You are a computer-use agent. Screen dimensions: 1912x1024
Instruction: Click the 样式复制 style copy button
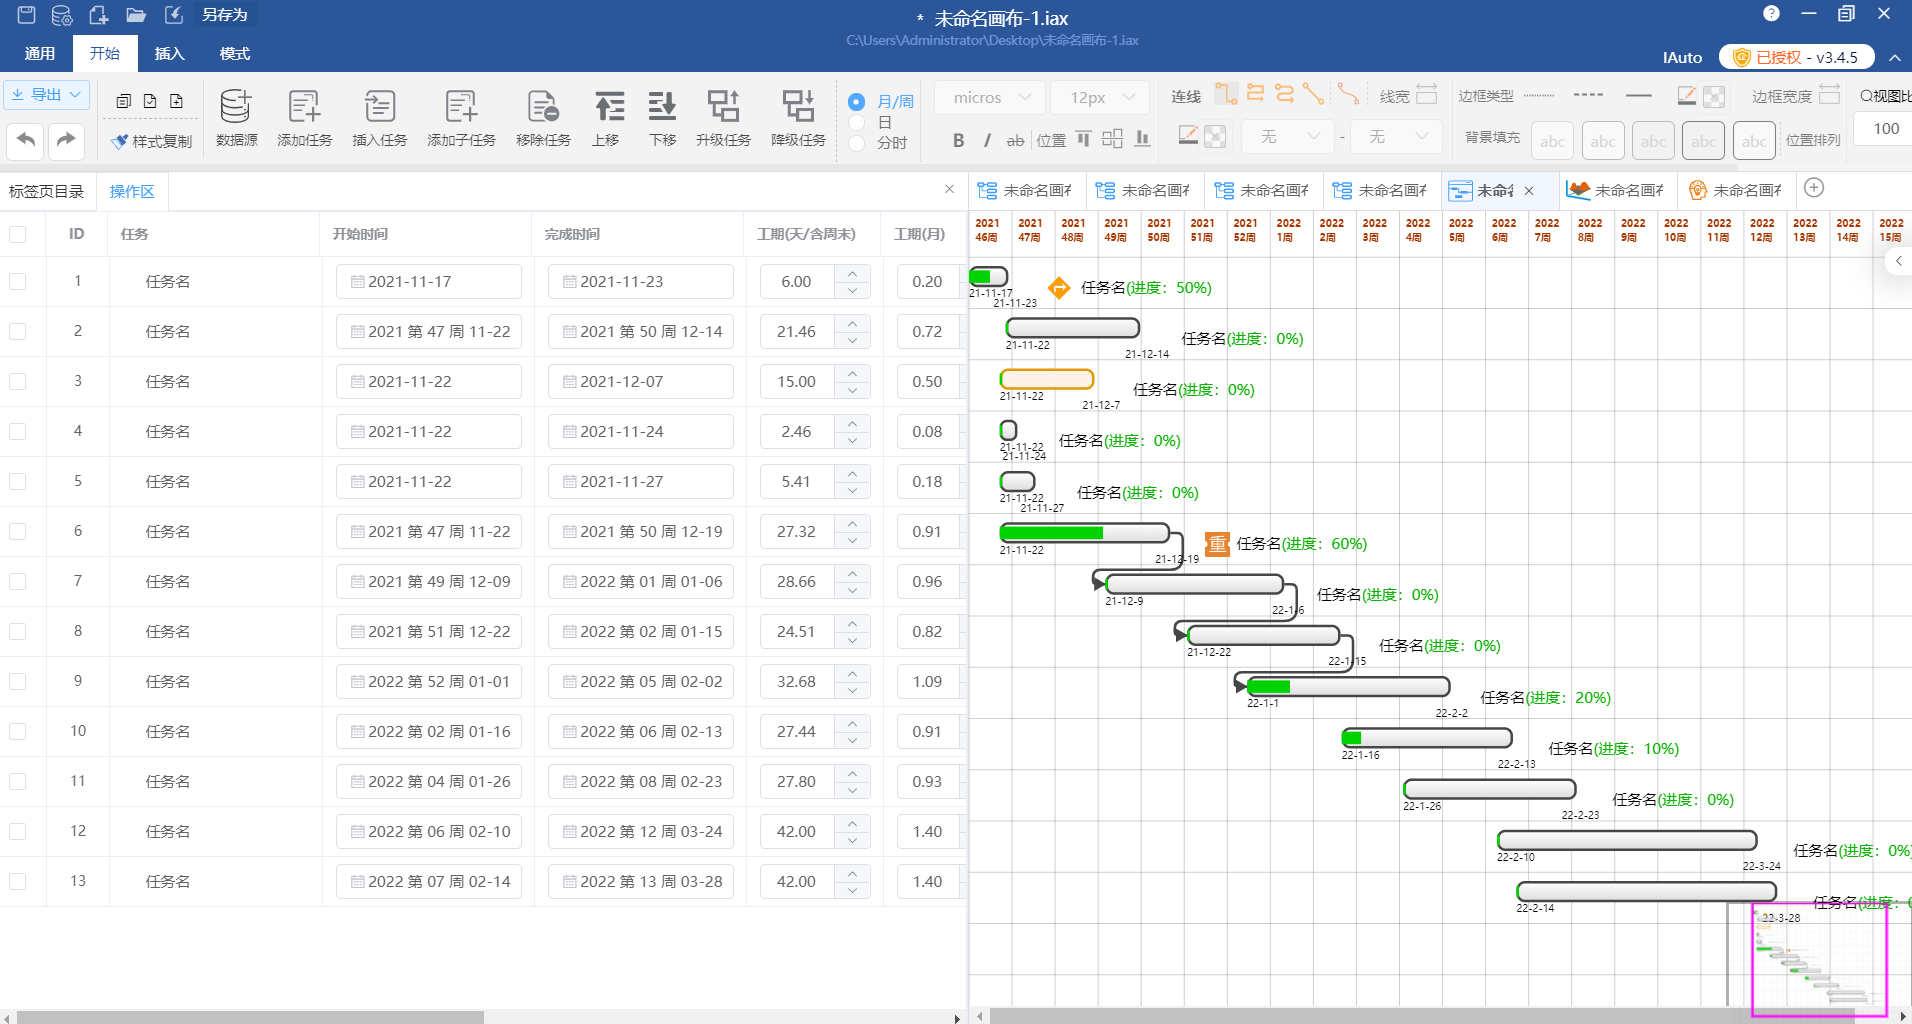pyautogui.click(x=151, y=141)
